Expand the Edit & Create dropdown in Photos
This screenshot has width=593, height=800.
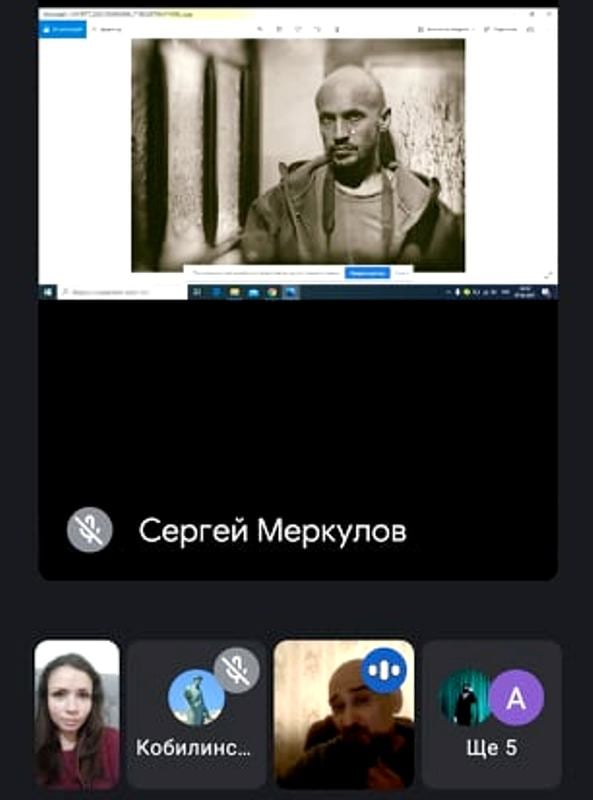(x=447, y=30)
